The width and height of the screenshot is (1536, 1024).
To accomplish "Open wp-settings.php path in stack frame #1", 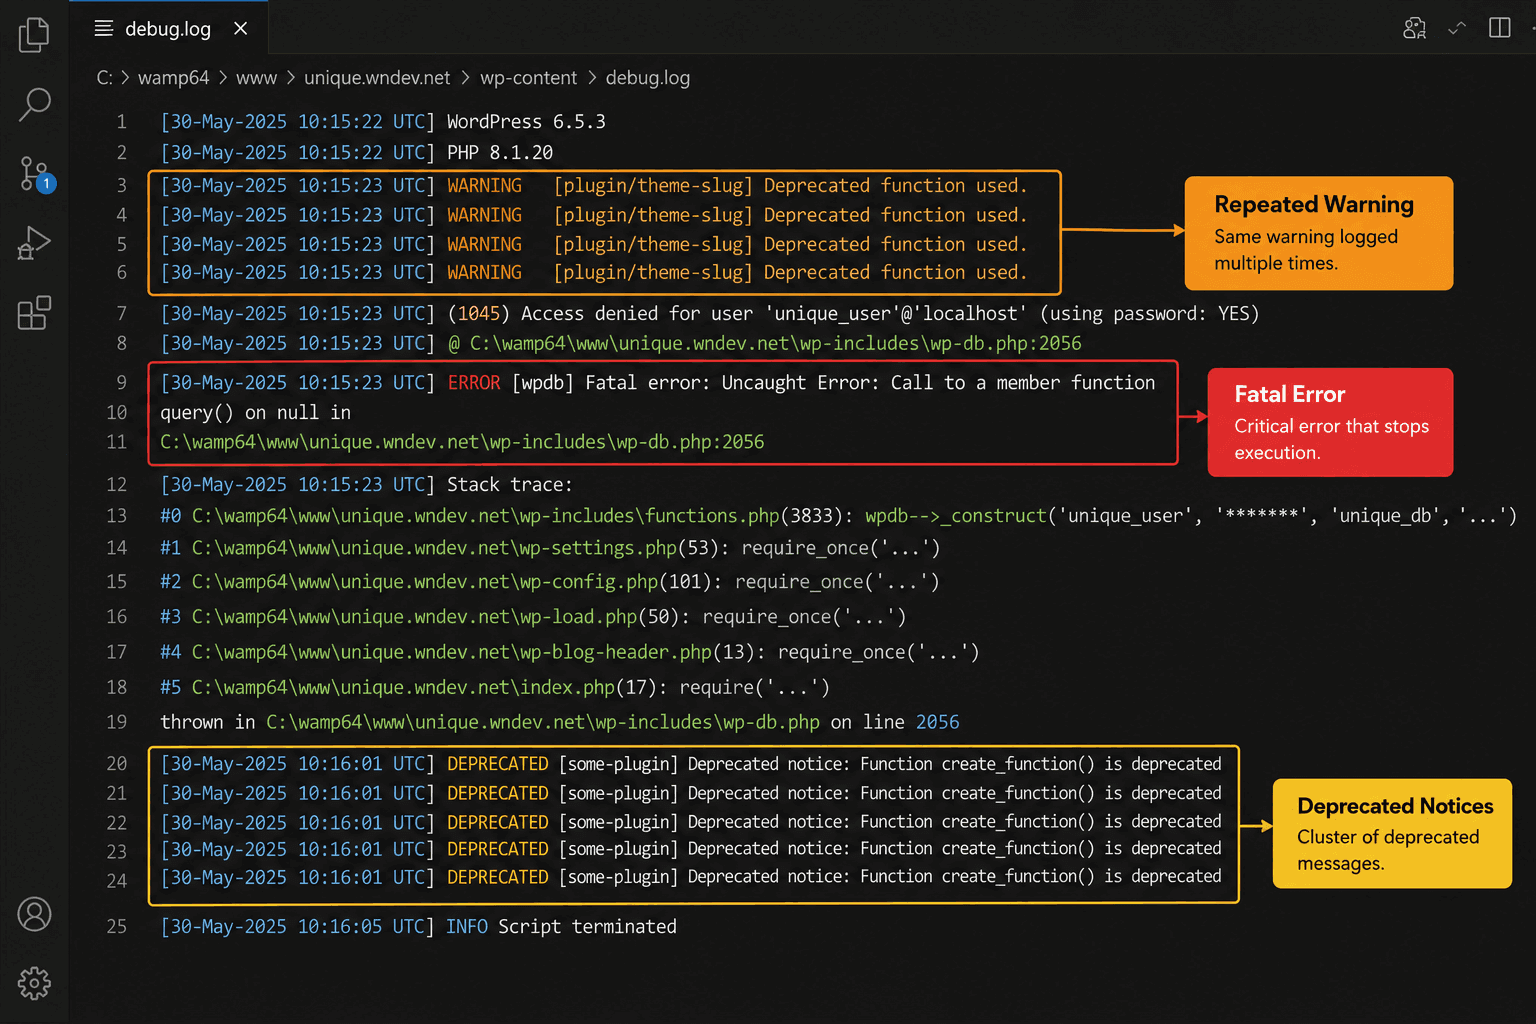I will coord(435,547).
